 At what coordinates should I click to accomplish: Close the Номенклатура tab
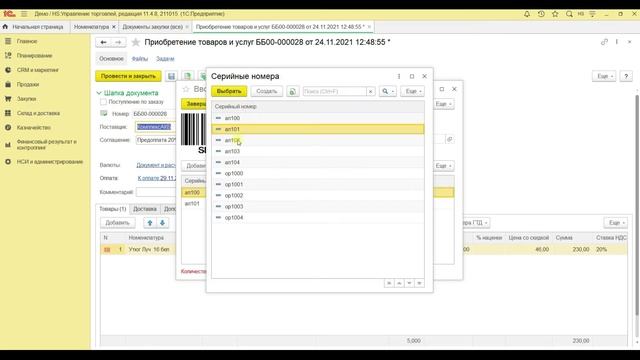pos(114,27)
